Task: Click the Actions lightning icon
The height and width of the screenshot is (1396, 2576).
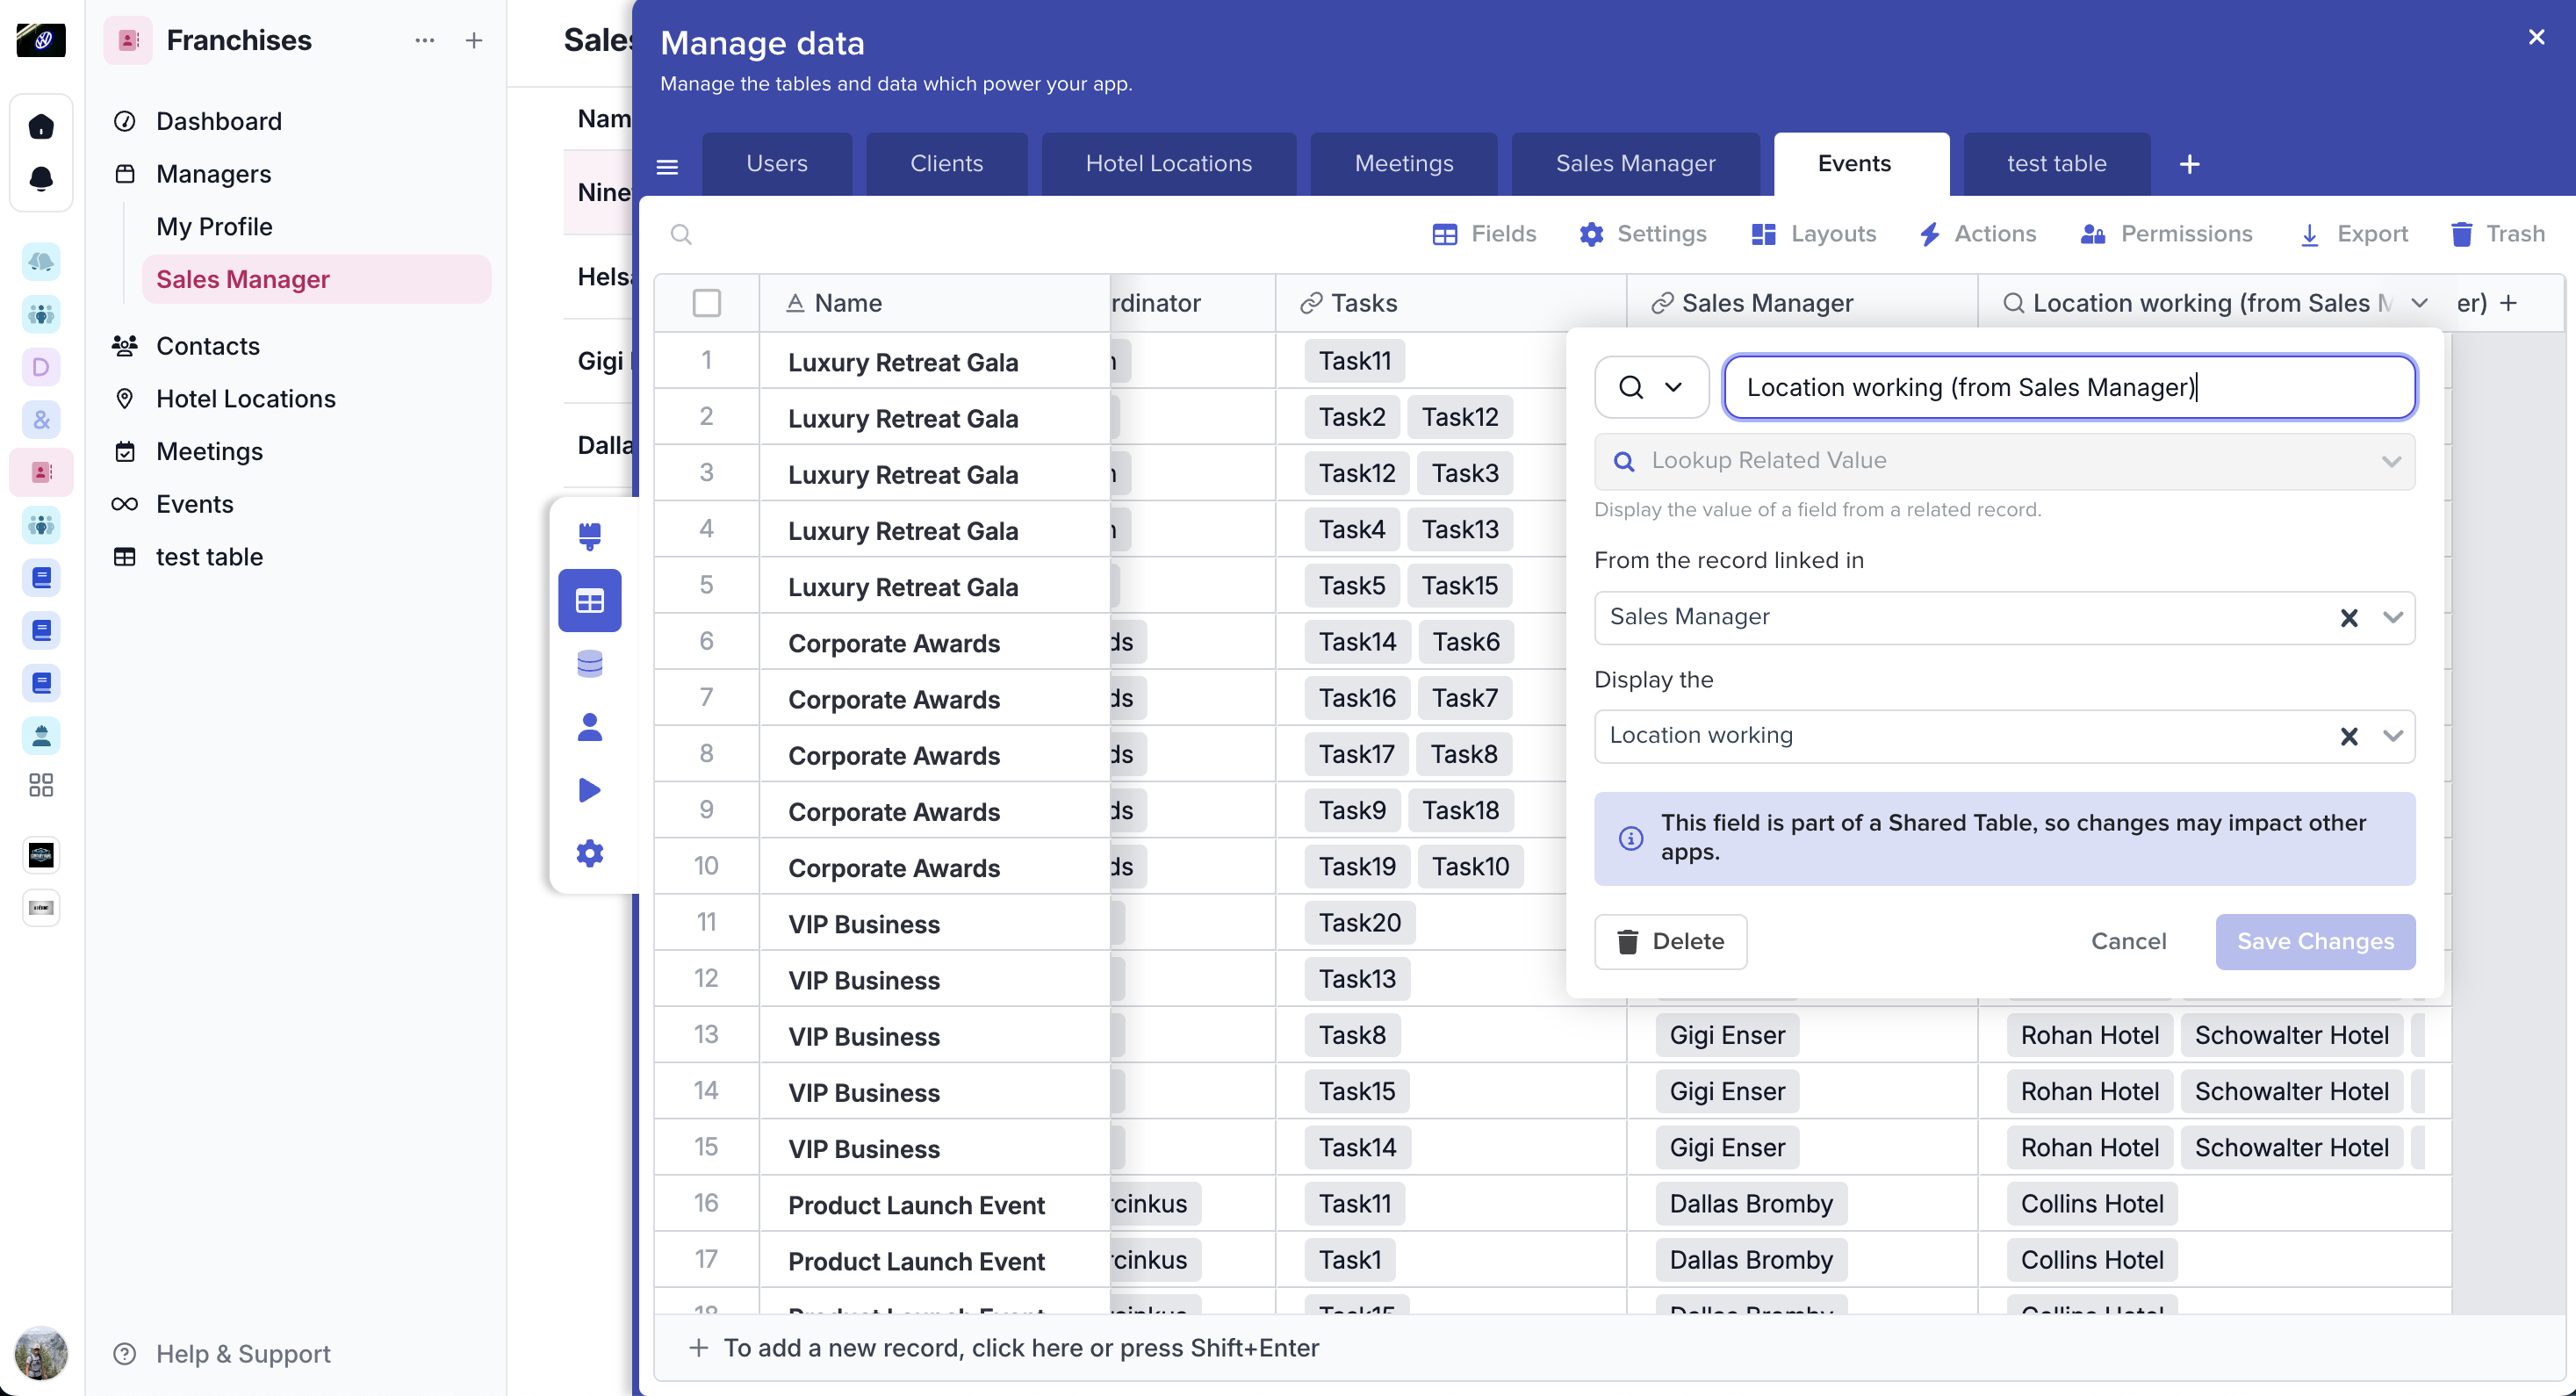Action: 1930,234
